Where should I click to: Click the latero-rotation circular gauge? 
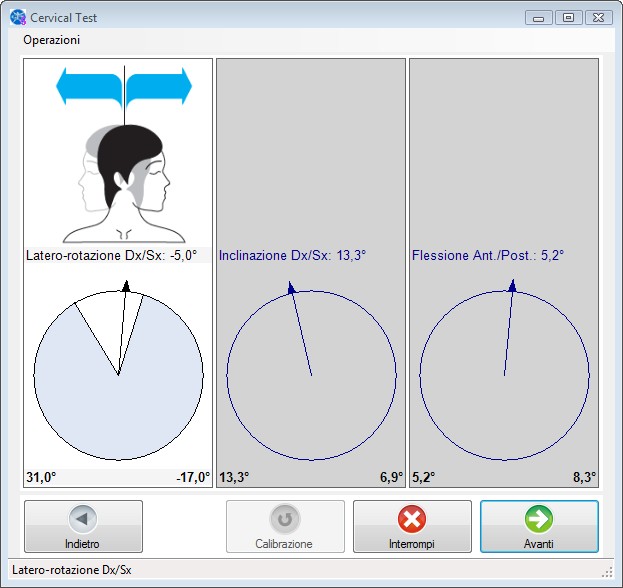(118, 375)
